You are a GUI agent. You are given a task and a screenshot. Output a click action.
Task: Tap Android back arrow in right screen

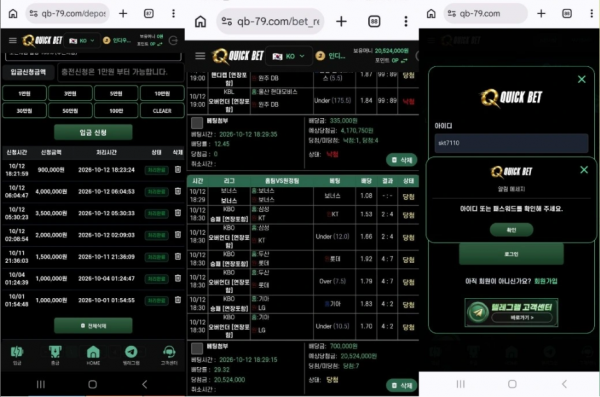point(564,384)
